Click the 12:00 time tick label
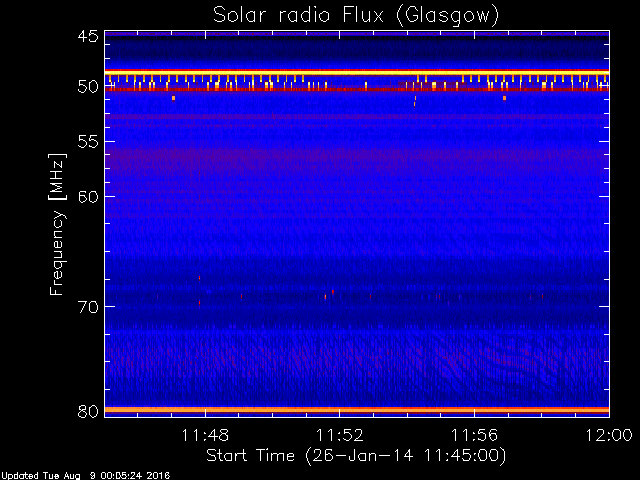Screen dimensions: 640x480 [609, 435]
